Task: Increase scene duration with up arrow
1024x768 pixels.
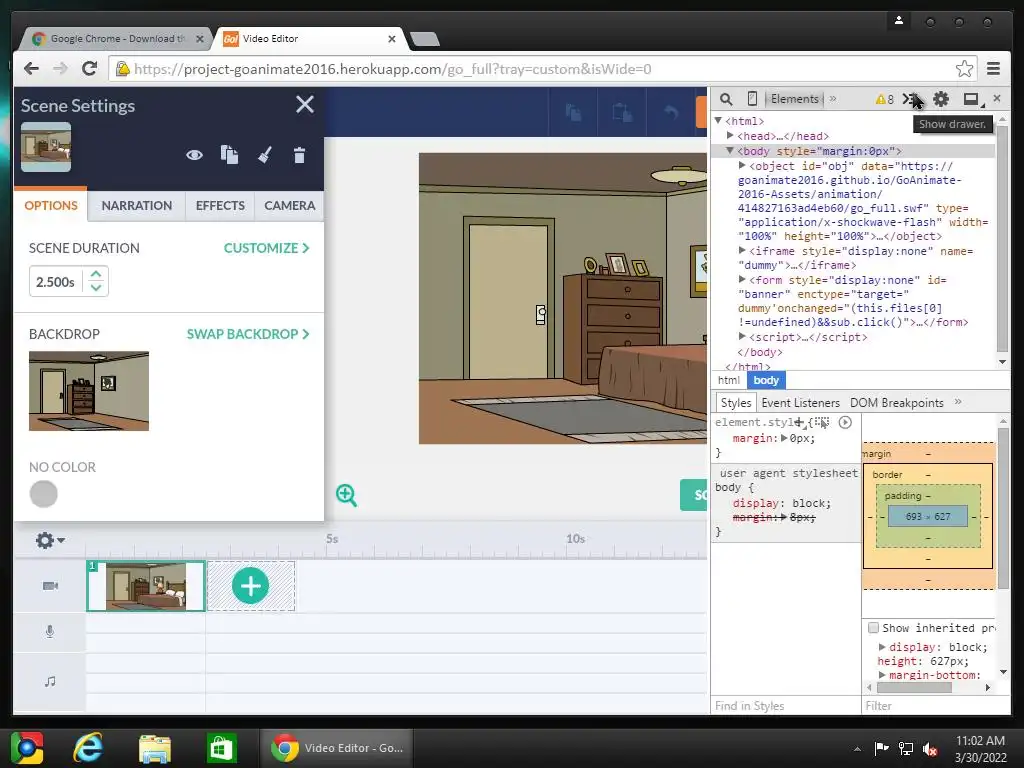Action: (x=96, y=274)
